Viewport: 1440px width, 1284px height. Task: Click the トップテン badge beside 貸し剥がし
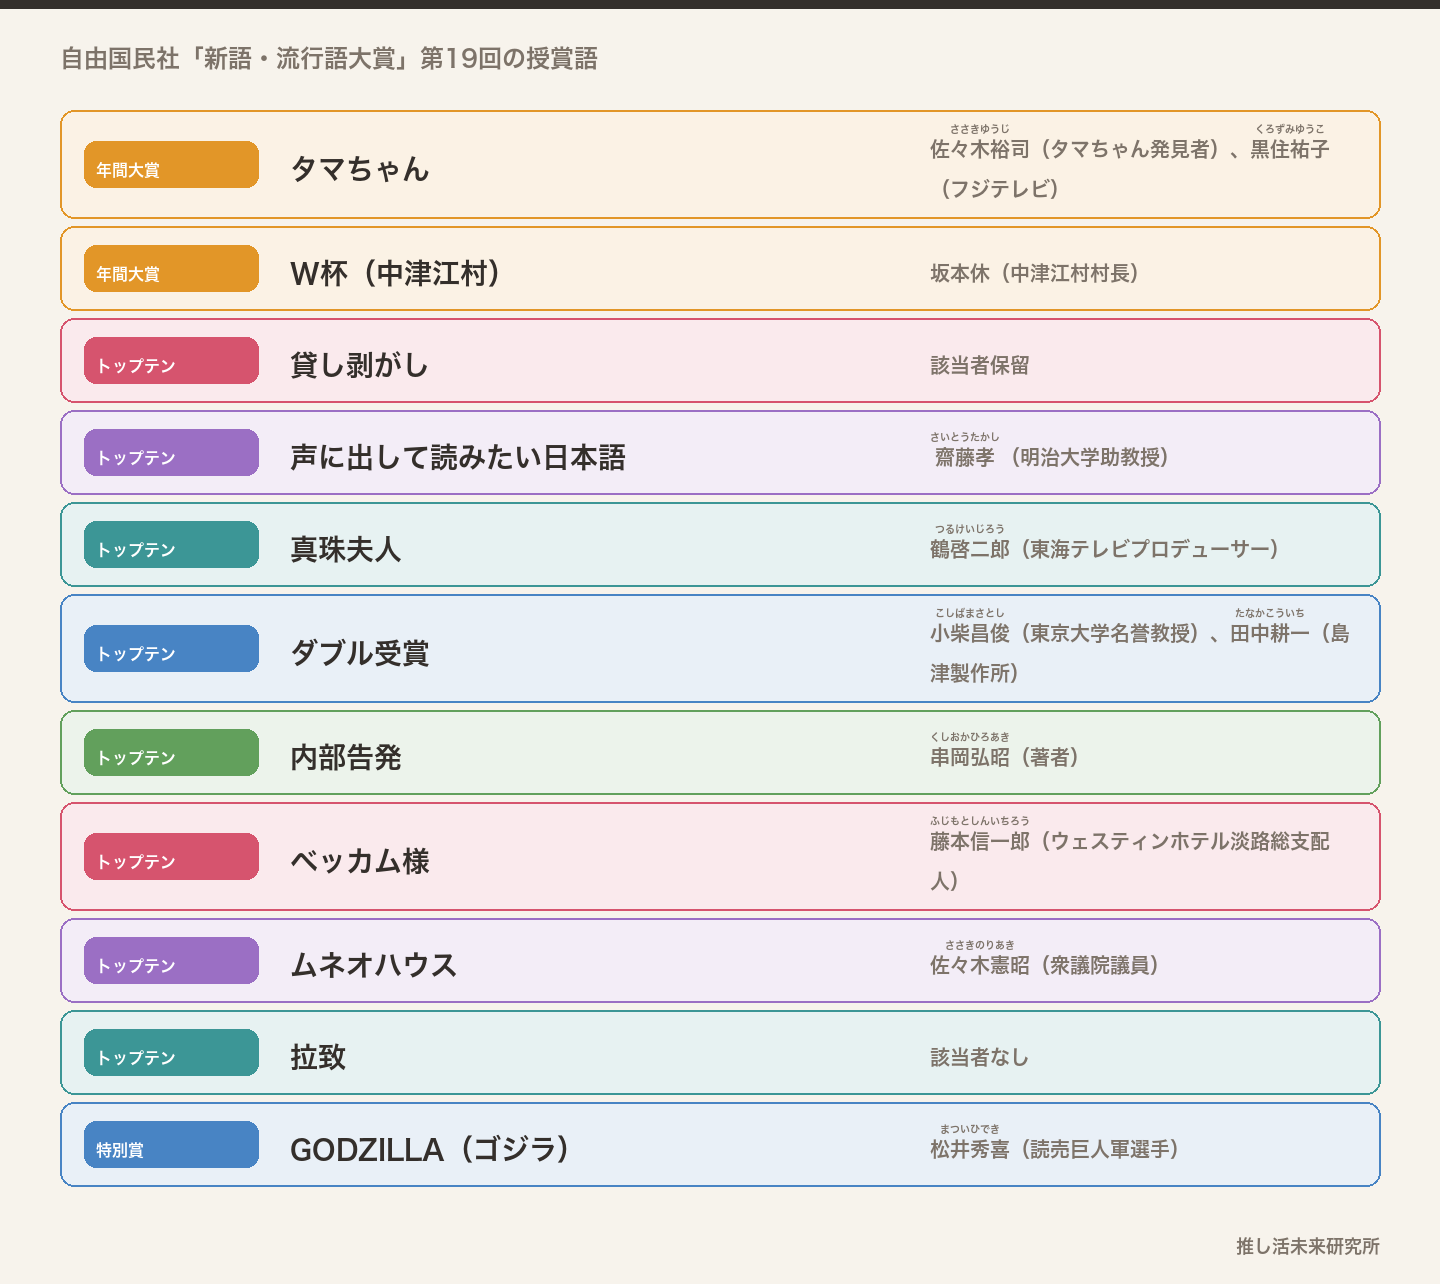pyautogui.click(x=171, y=361)
